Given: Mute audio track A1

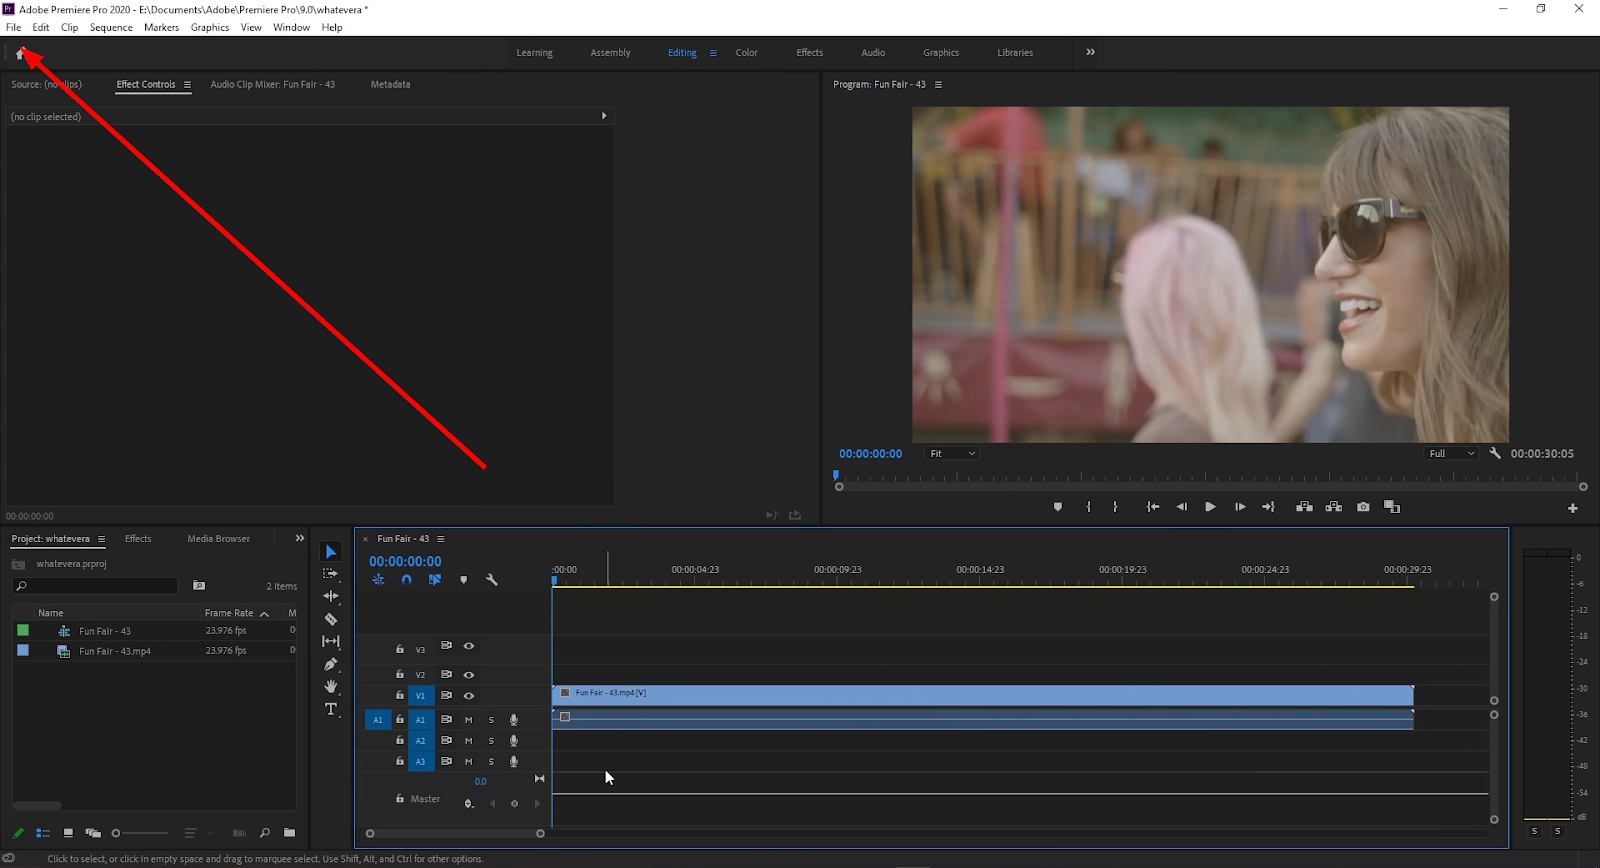Looking at the screenshot, I should [x=468, y=720].
